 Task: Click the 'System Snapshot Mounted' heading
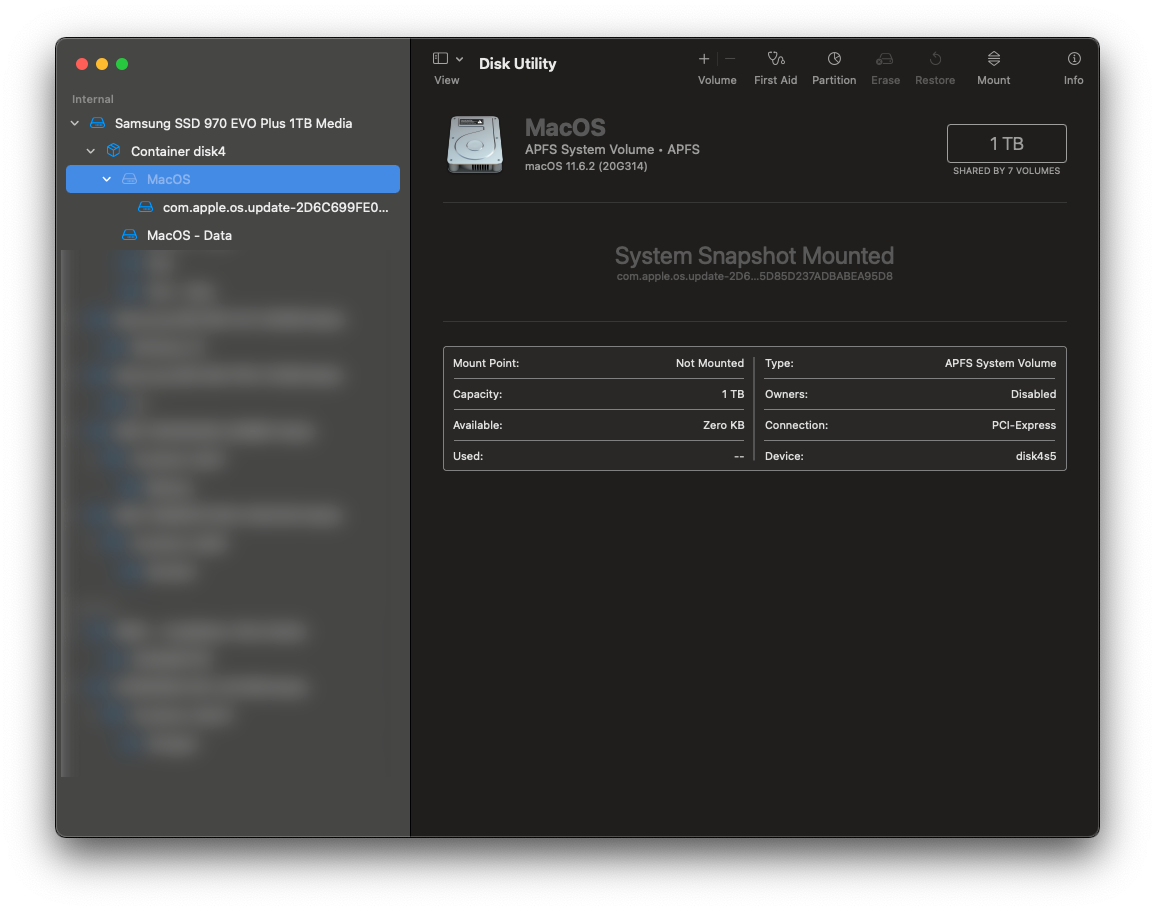(x=754, y=256)
